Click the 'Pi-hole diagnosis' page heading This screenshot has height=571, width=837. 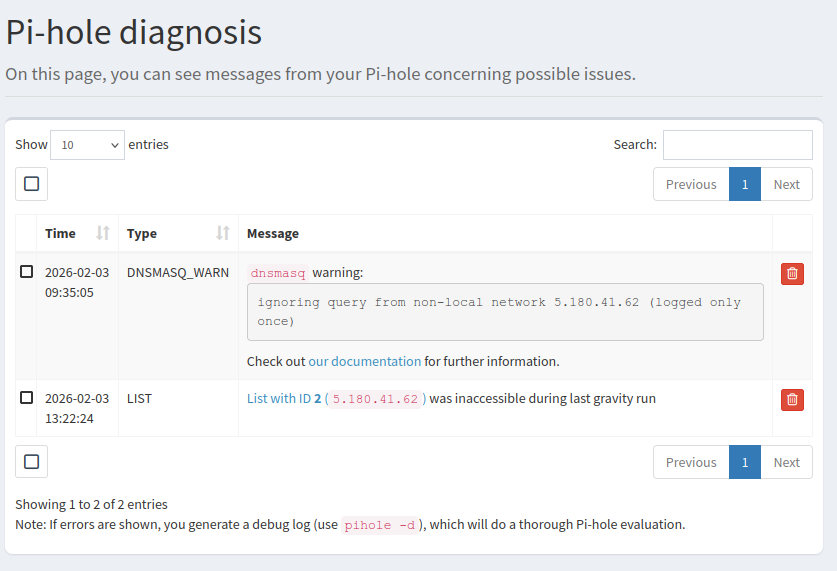[x=133, y=32]
